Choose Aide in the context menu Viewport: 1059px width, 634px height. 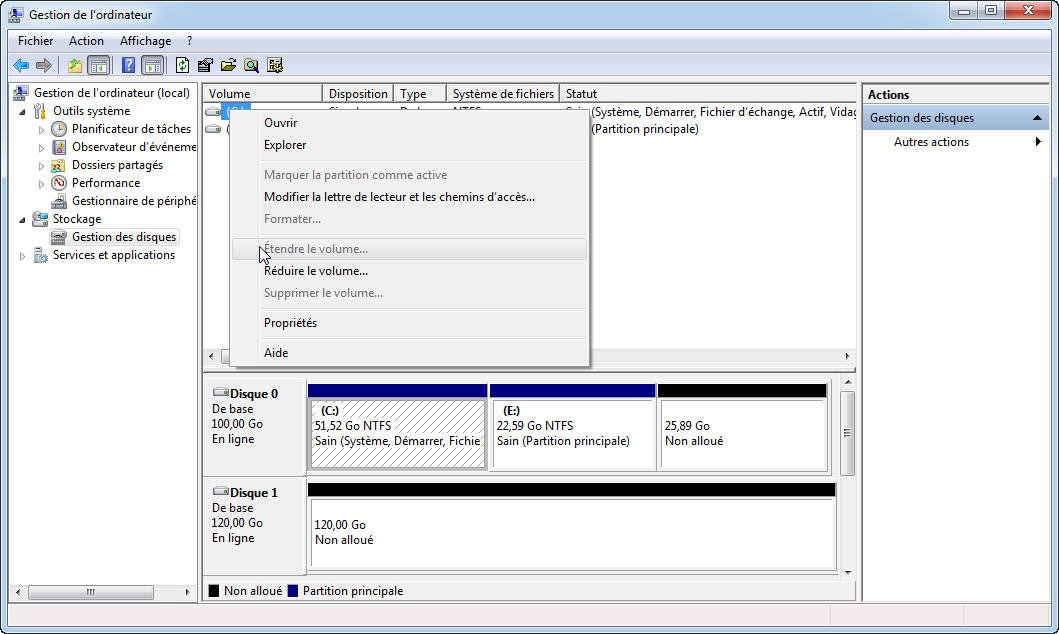[x=409, y=353]
